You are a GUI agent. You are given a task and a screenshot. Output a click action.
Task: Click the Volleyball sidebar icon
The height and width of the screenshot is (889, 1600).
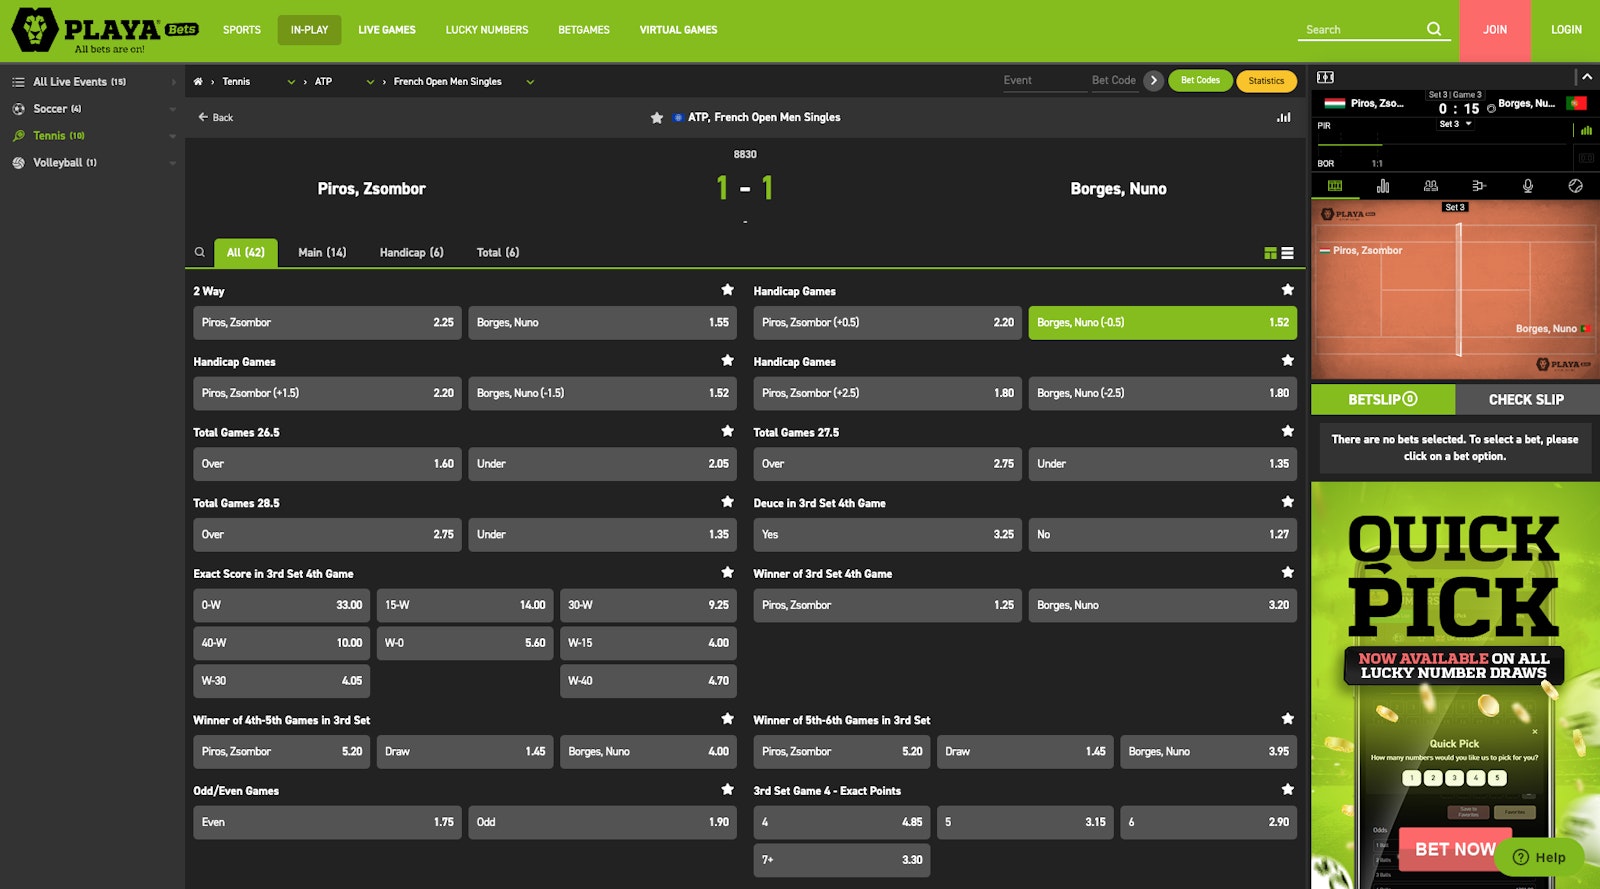(x=18, y=163)
